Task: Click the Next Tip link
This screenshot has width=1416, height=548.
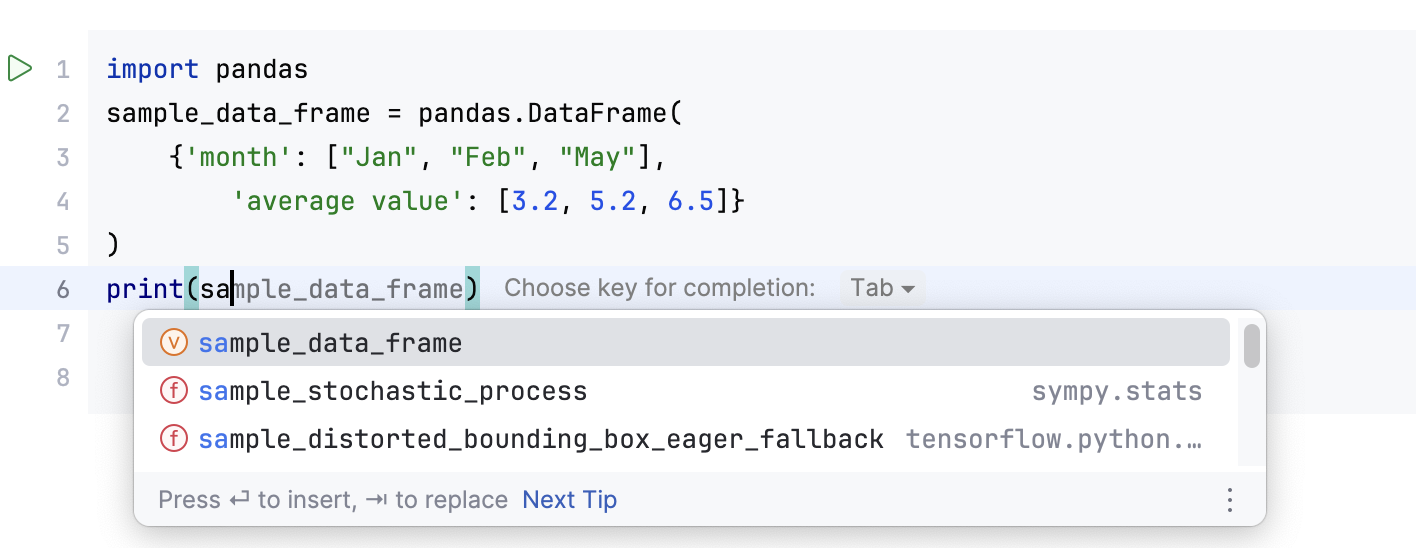Action: 569,500
